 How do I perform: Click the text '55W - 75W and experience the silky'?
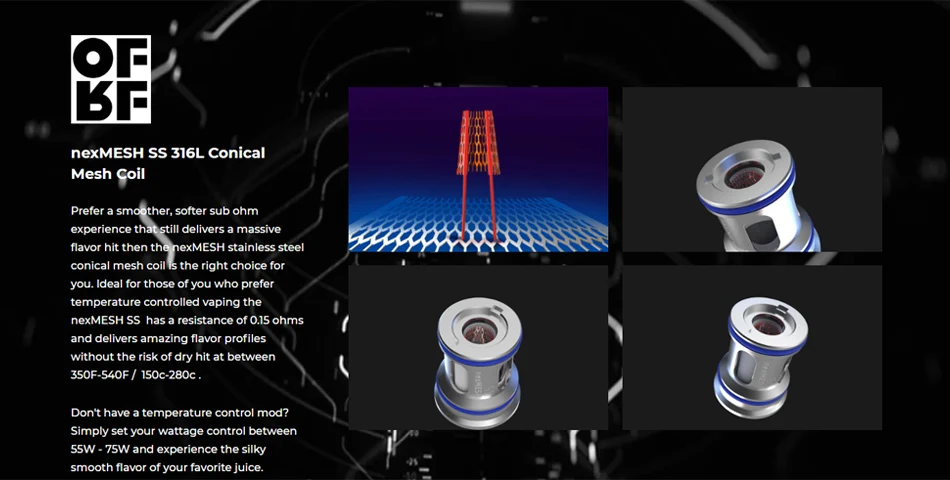click(168, 450)
